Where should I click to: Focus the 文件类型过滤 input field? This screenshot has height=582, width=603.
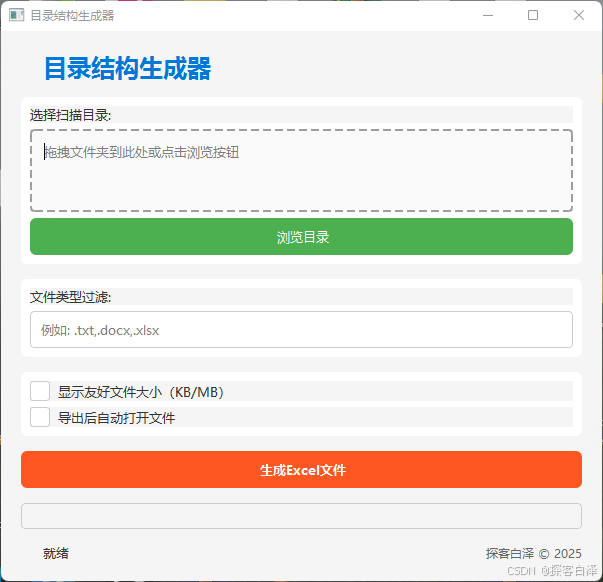click(x=301, y=330)
